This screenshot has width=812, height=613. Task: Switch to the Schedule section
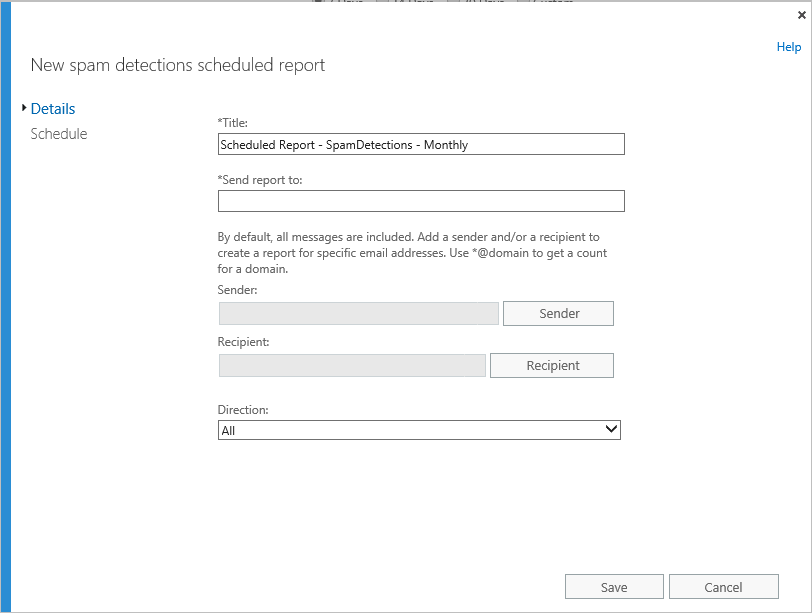pos(59,134)
